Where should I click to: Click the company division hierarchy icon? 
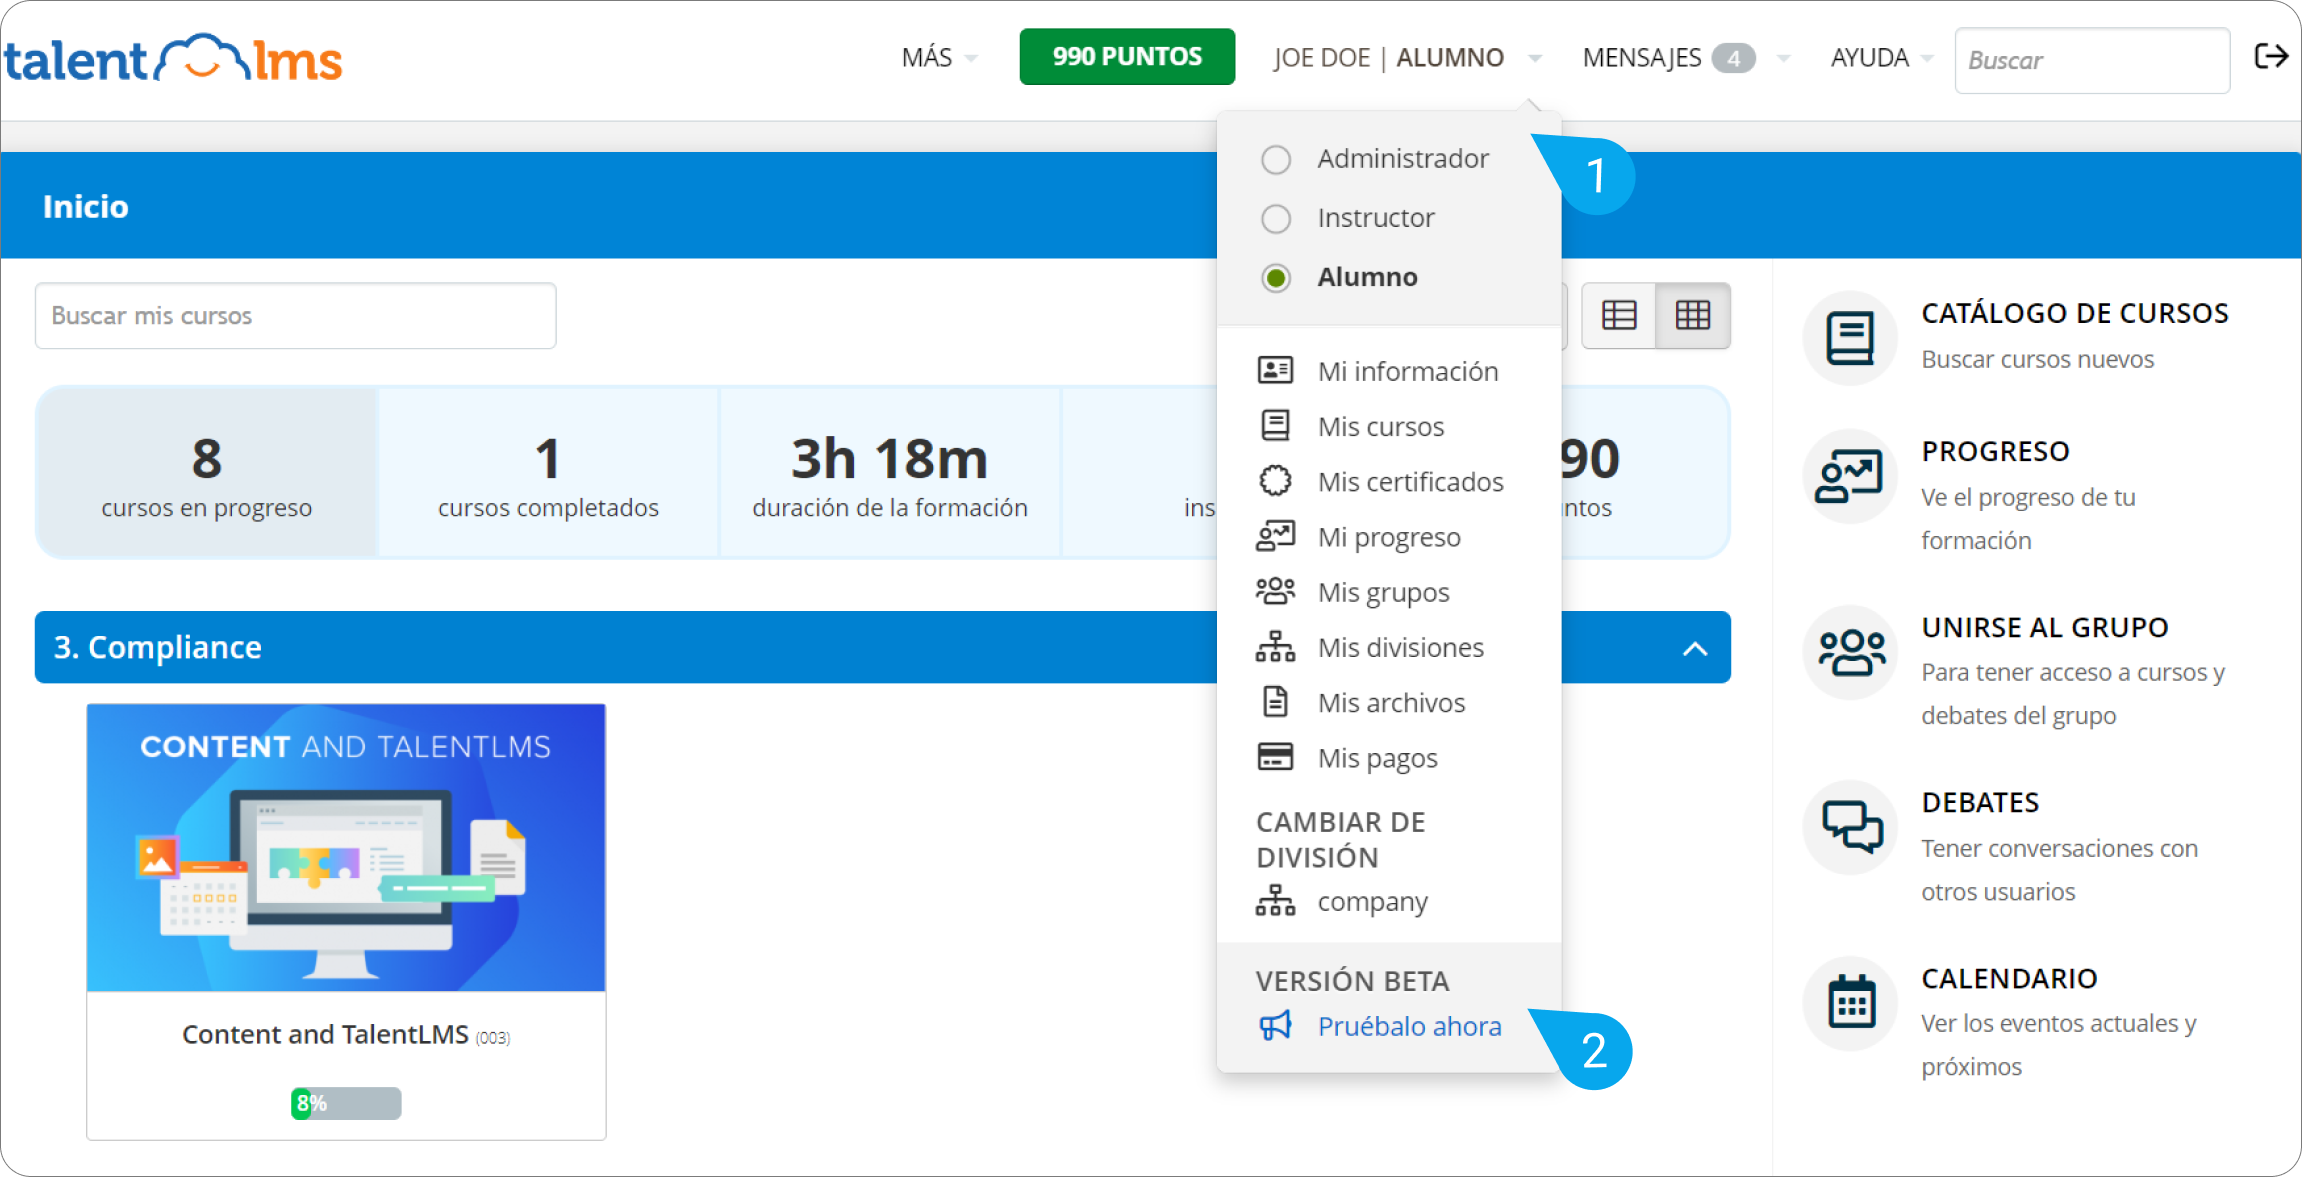click(x=1275, y=901)
